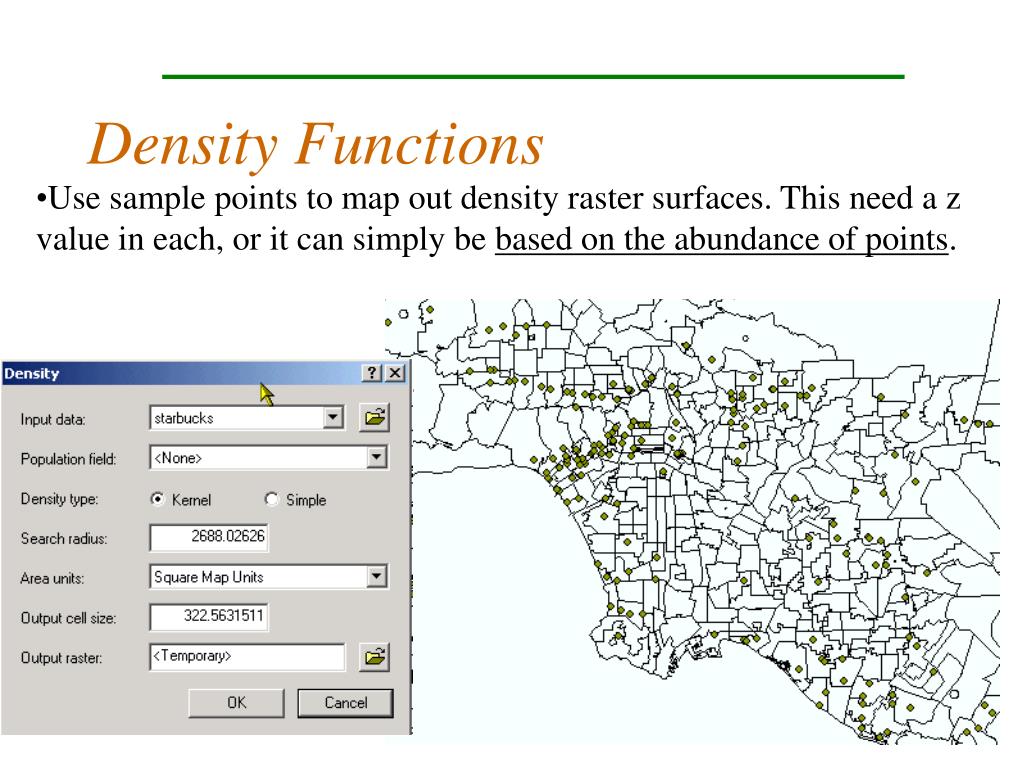Browse for output raster folder icon
Screen dimensions: 1024x768
(375, 656)
